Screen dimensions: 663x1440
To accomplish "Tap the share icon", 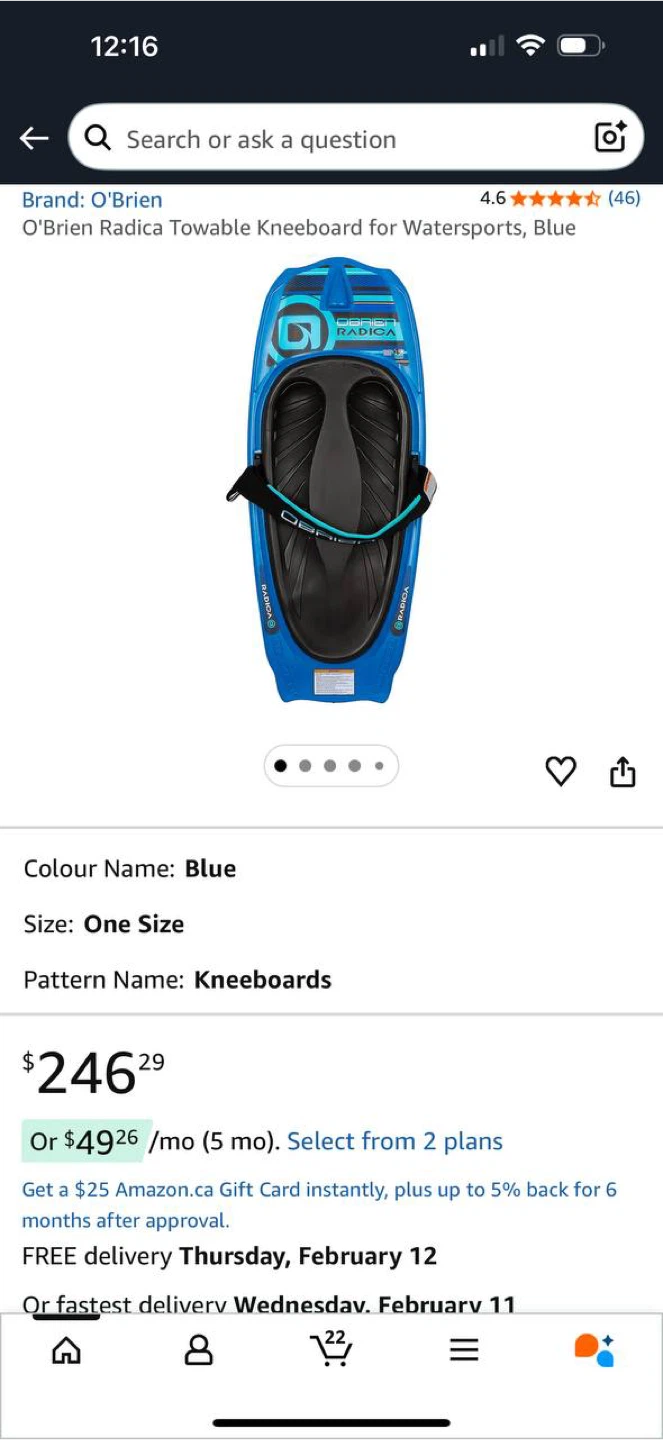I will (622, 771).
